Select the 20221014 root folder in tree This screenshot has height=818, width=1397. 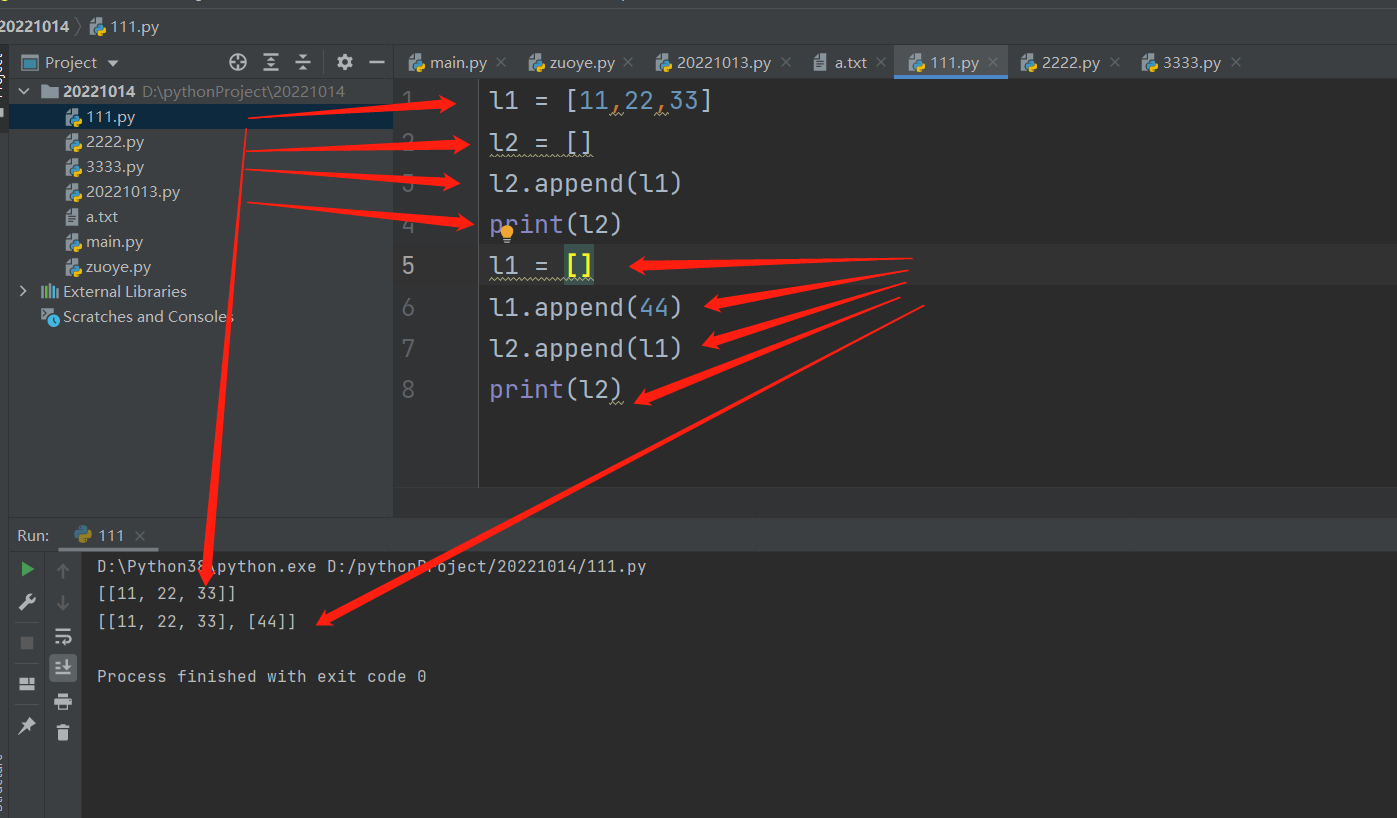[x=99, y=91]
